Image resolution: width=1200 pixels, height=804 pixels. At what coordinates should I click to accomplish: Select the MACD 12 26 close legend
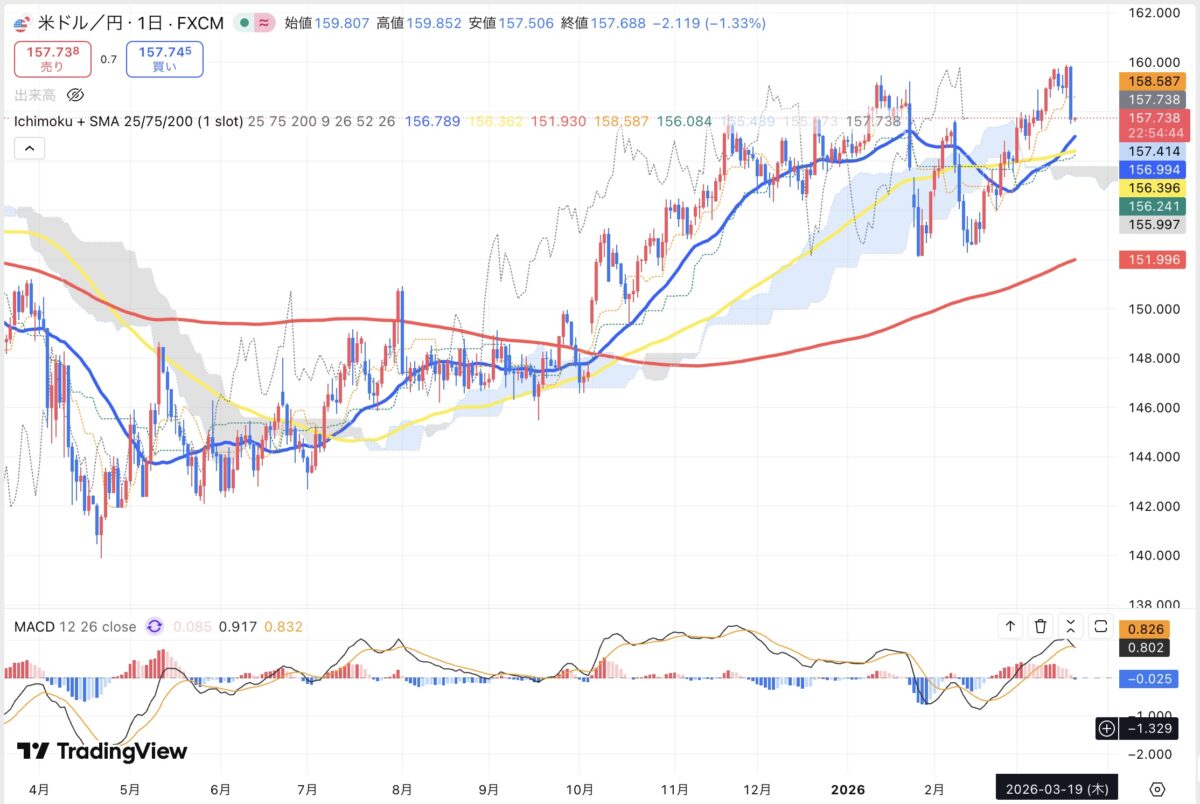[x=74, y=627]
